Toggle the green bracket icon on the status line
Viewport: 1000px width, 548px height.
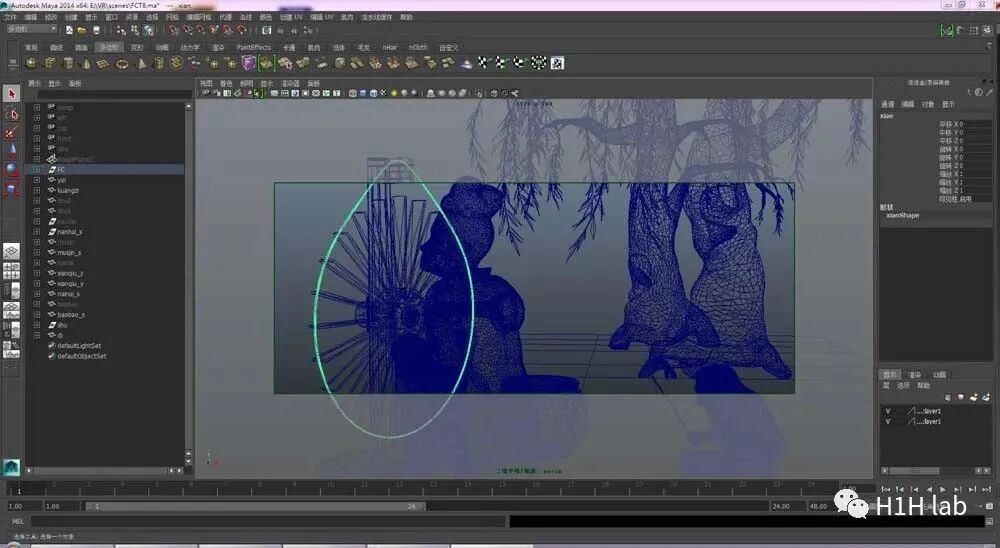[947, 30]
